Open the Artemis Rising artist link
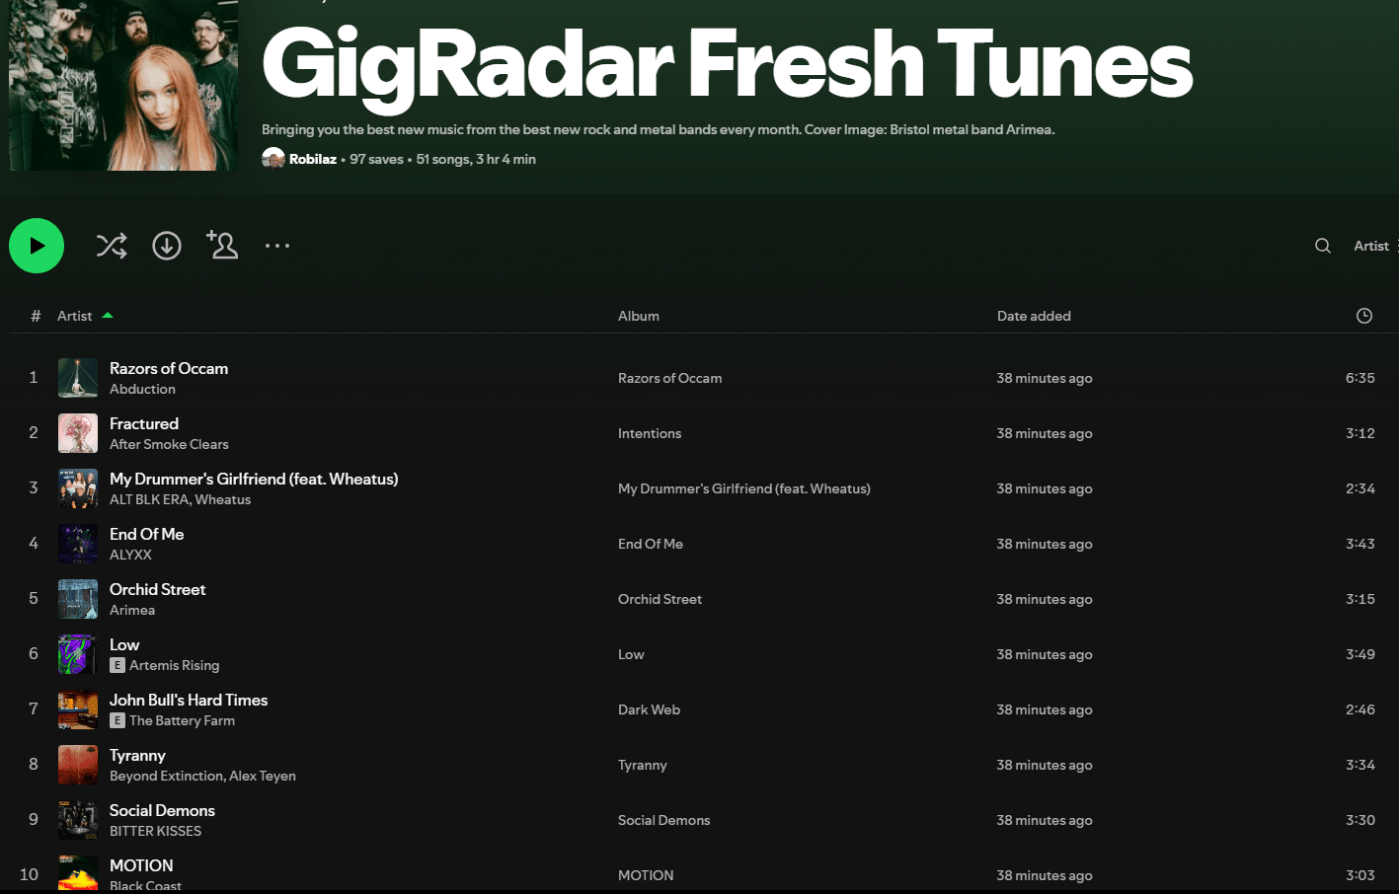Screen dimensions: 1399x894 [x=174, y=665]
